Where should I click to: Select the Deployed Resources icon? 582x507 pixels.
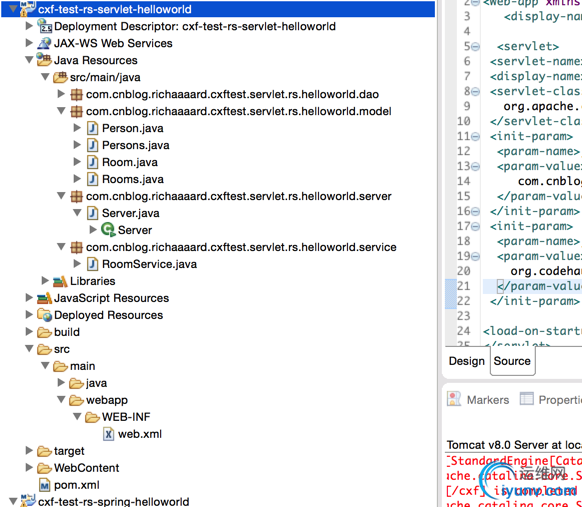tap(45, 315)
